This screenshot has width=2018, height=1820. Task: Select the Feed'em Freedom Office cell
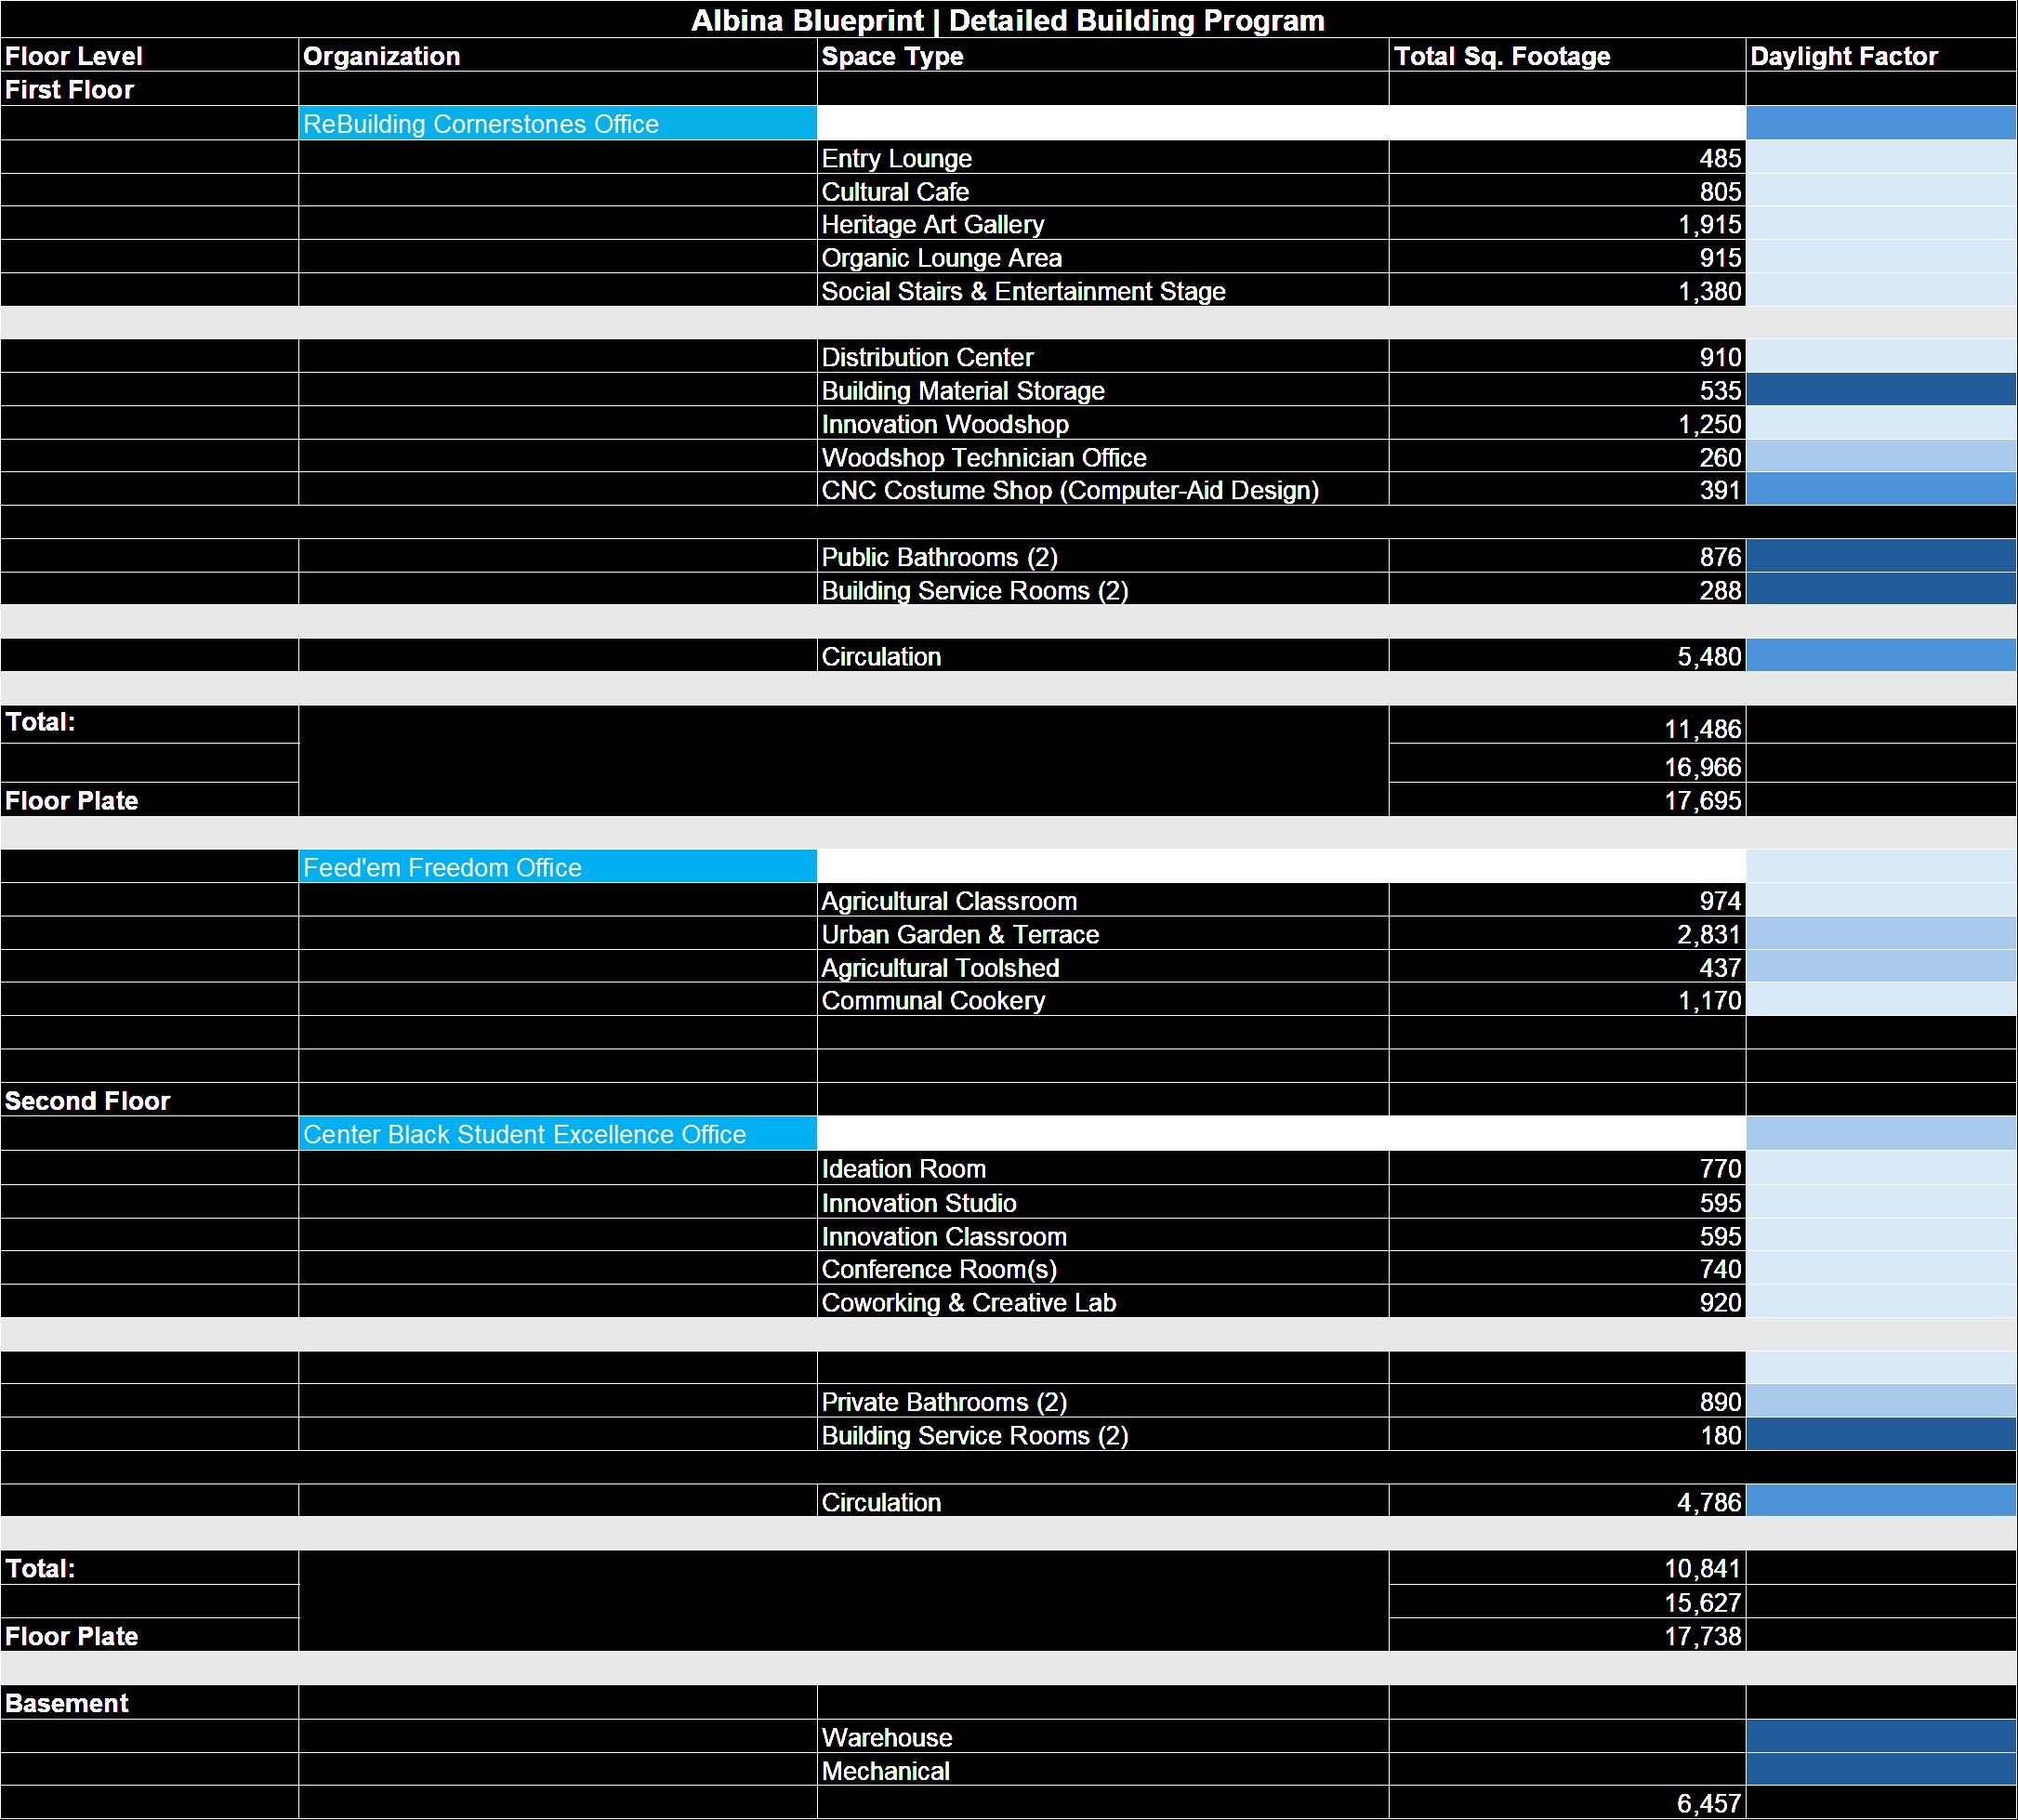pyautogui.click(x=557, y=867)
